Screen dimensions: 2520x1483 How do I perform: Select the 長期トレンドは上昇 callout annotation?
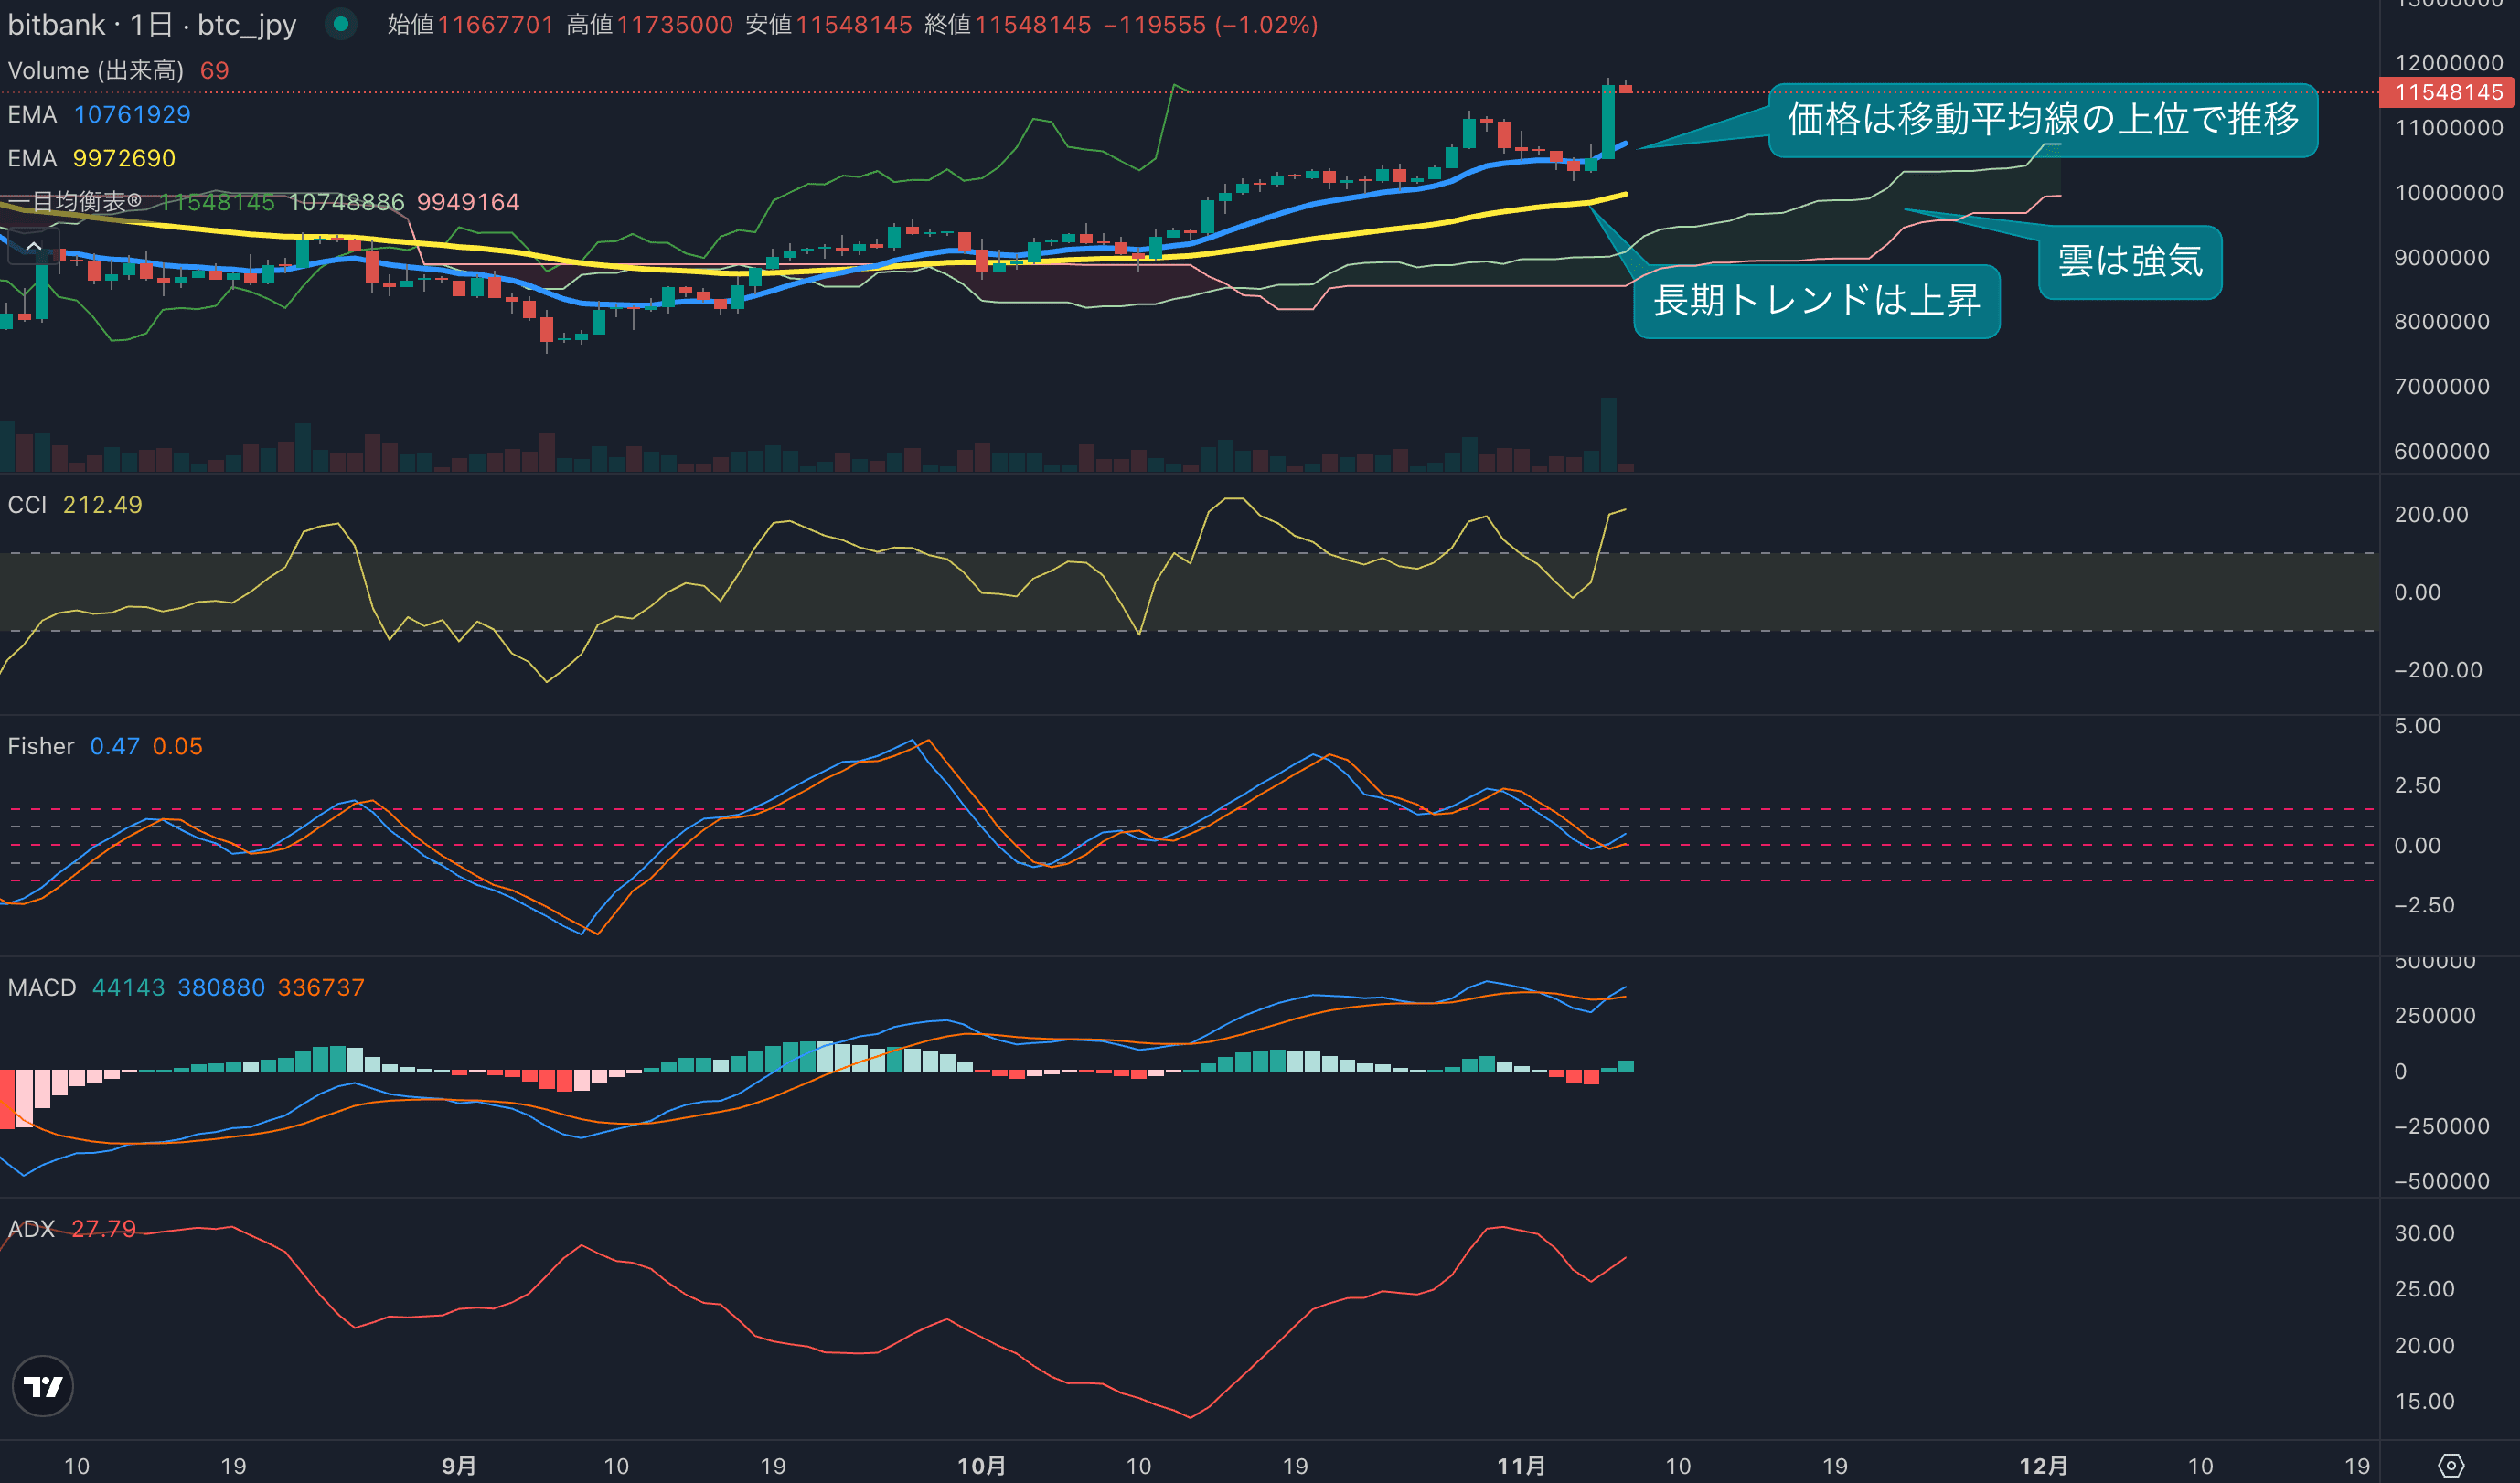click(x=1816, y=301)
